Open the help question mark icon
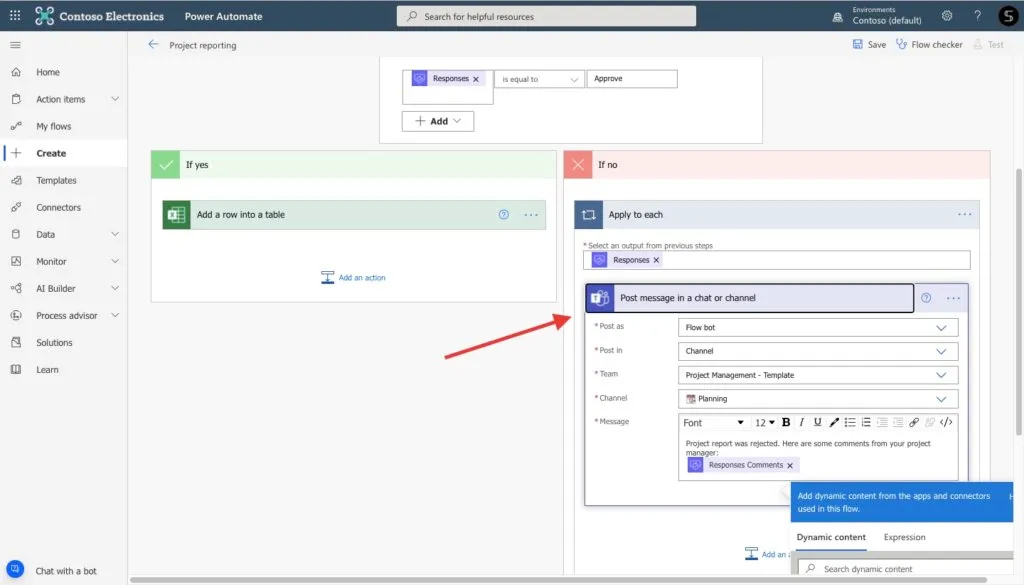Image resolution: width=1024 pixels, height=585 pixels. (977, 16)
